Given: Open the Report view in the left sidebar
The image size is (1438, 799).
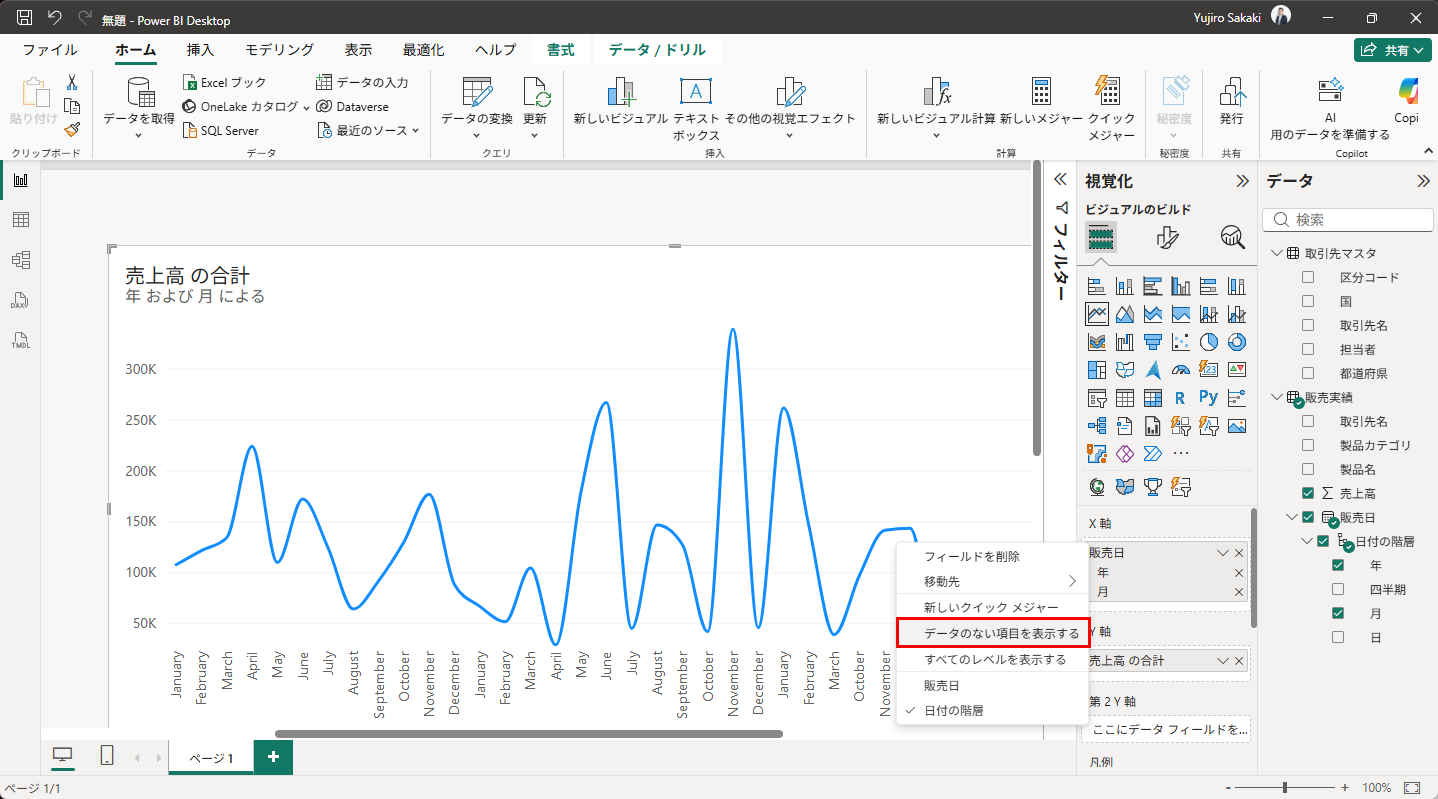Looking at the screenshot, I should pyautogui.click(x=20, y=180).
